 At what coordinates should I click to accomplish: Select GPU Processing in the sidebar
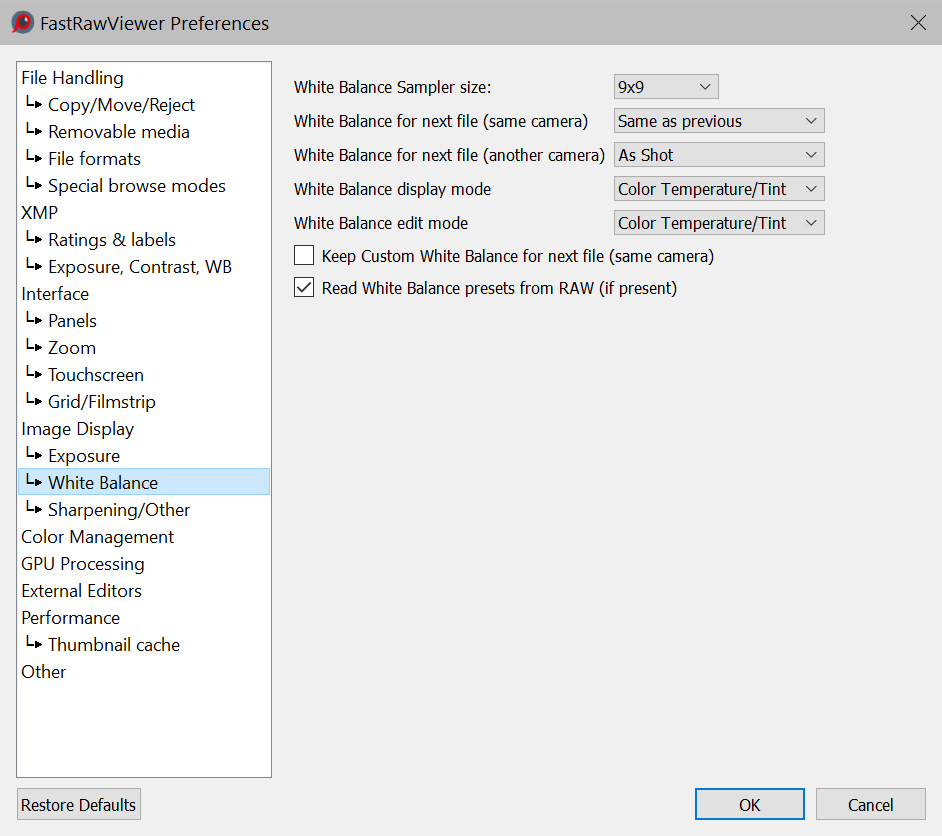click(x=83, y=564)
